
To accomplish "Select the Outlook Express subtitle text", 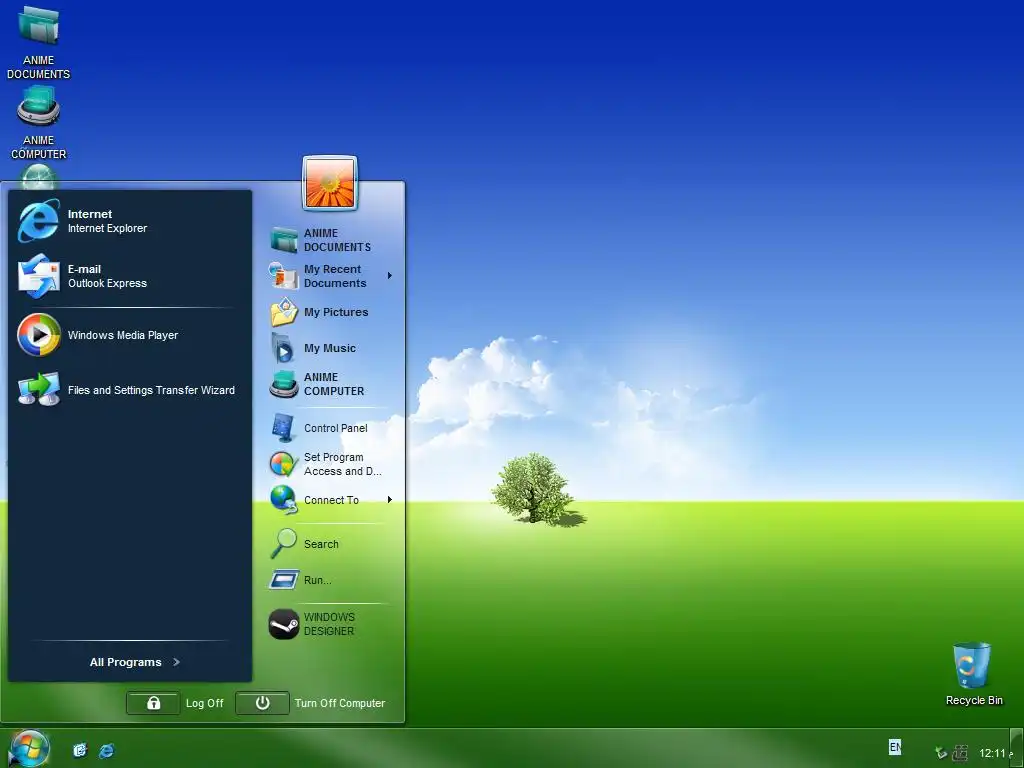I will pos(107,283).
